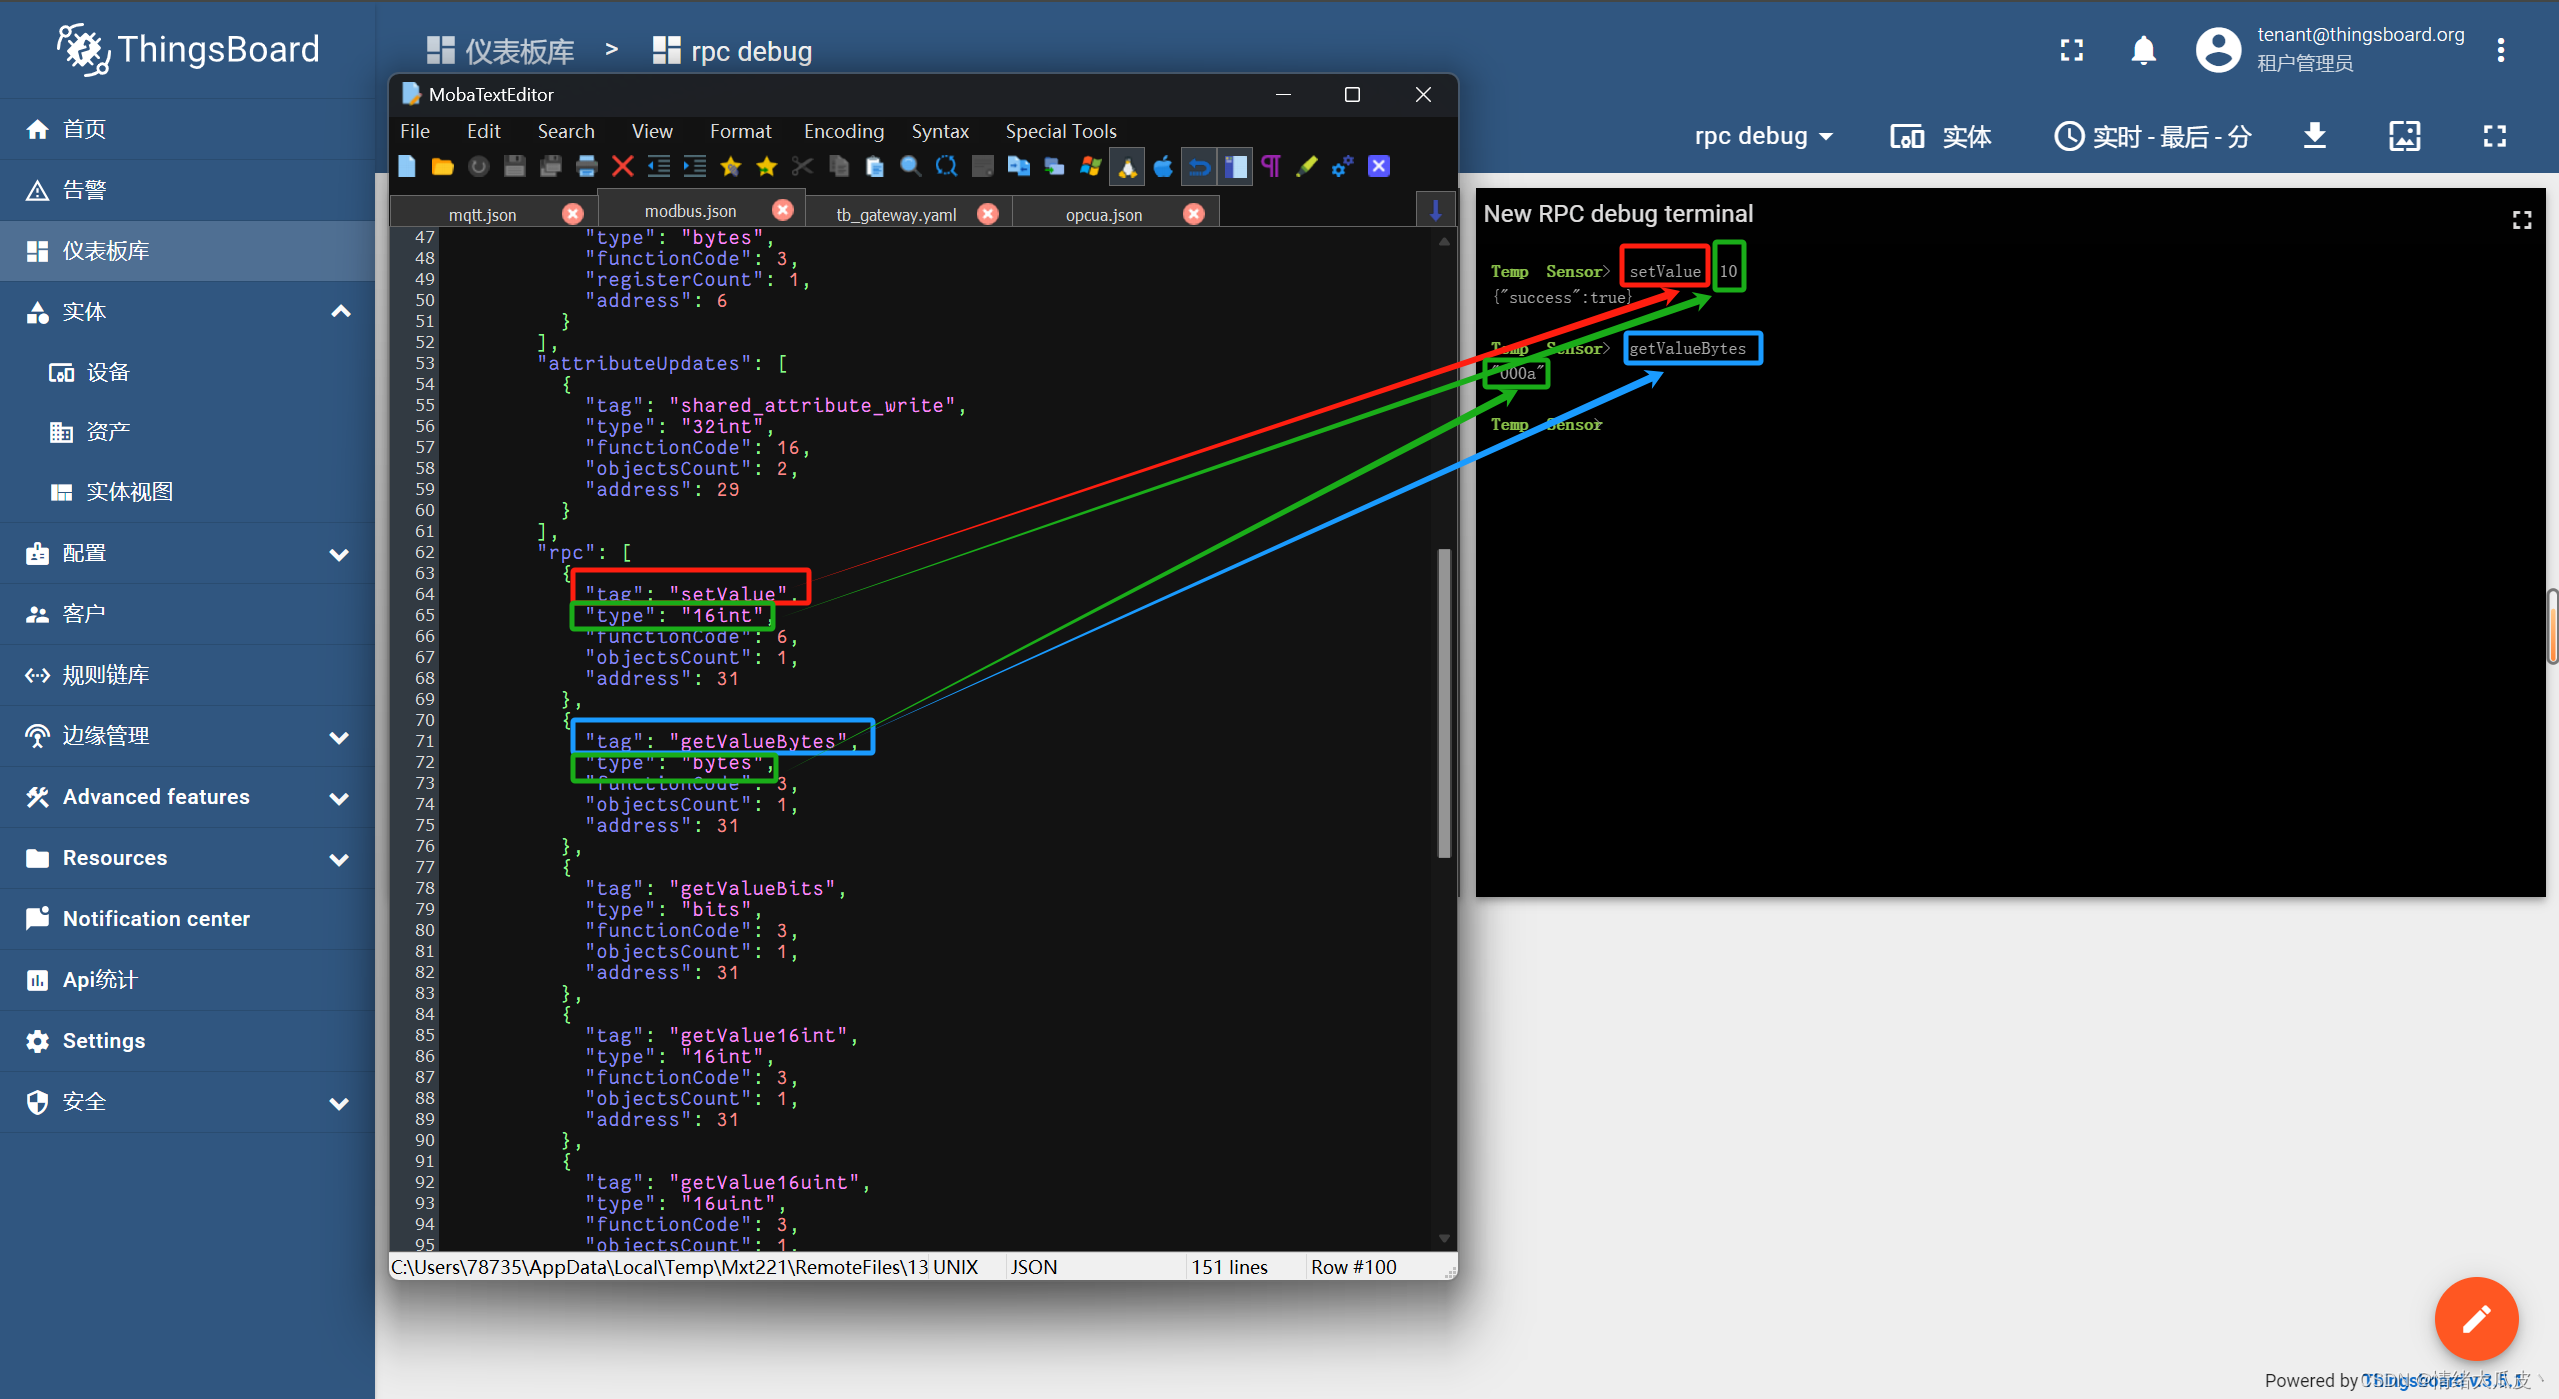Switch to the tb_gateway.yaml tab
This screenshot has height=1399, width=2559.
tap(896, 214)
